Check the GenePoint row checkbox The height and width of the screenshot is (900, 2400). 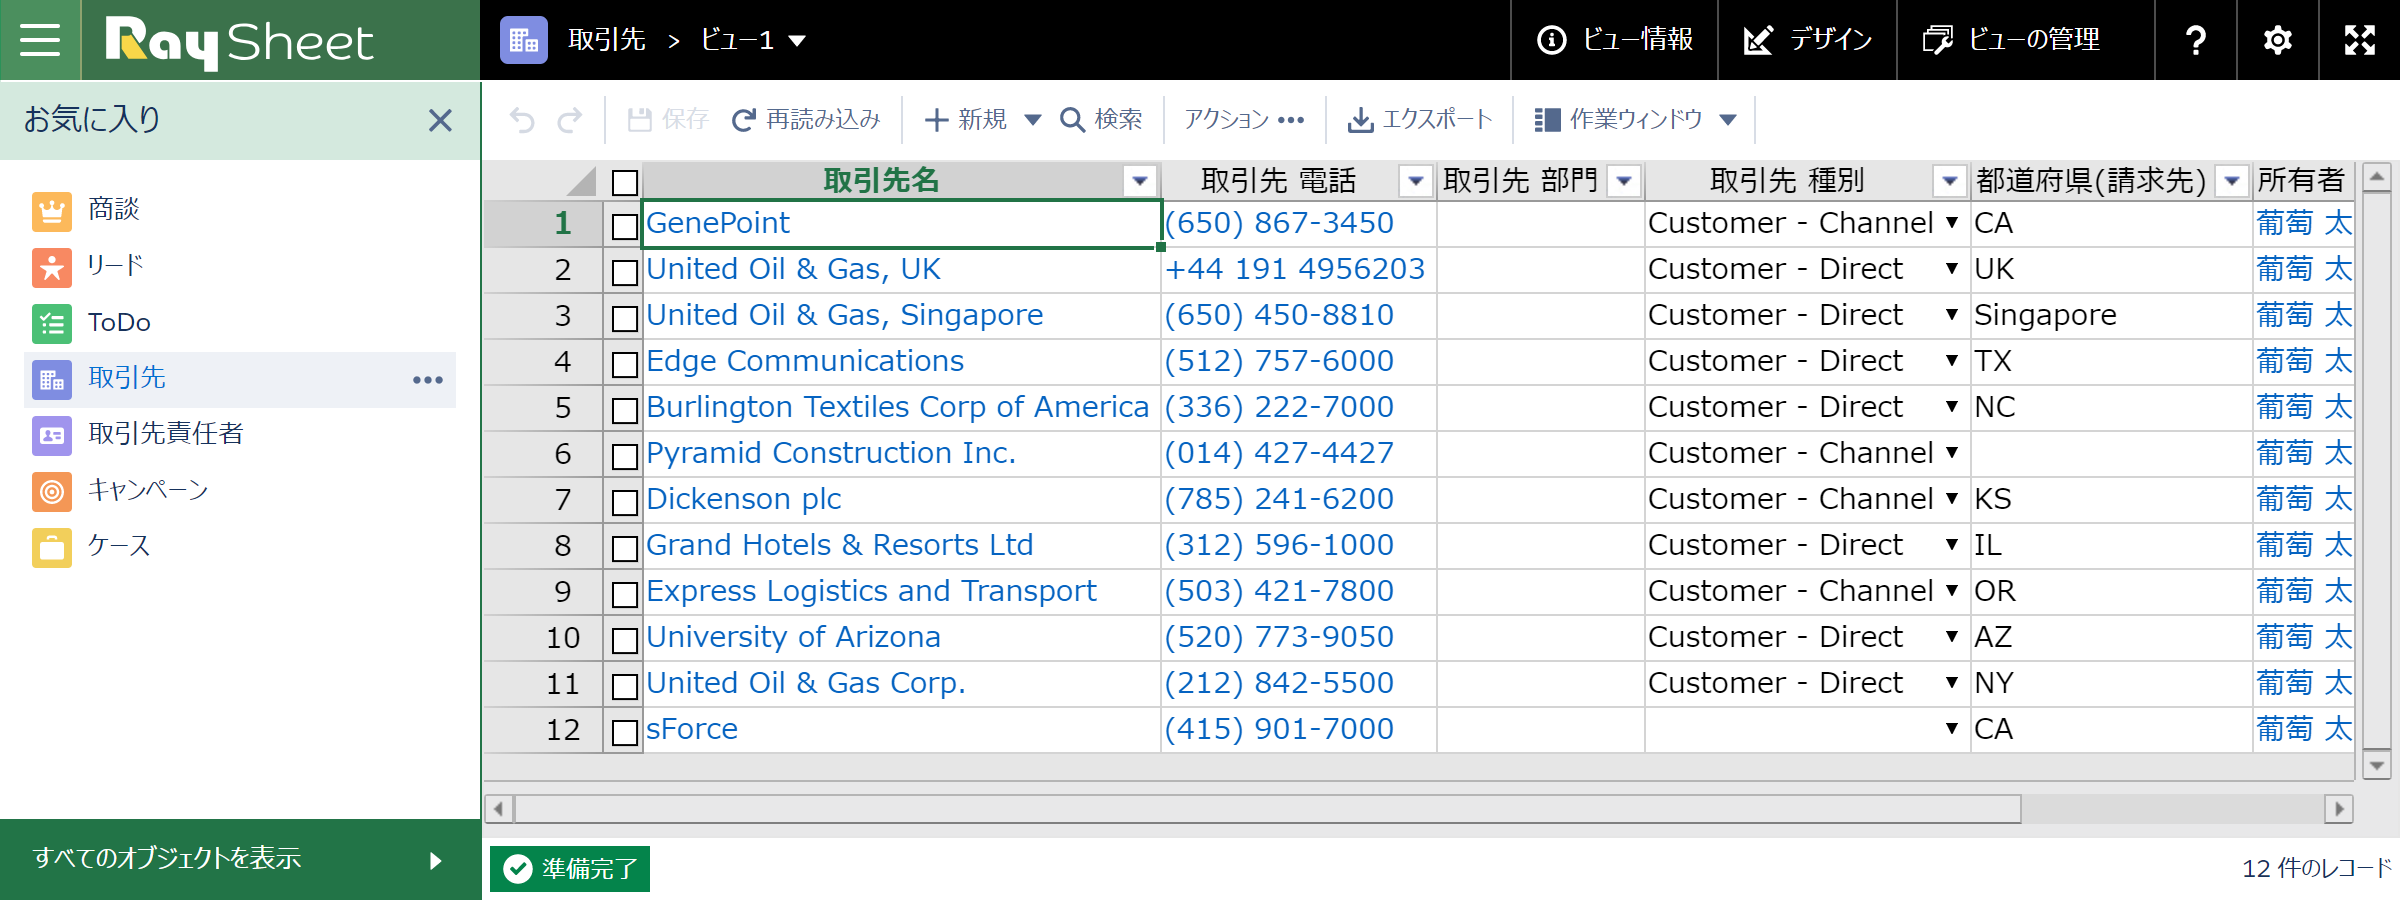625,226
